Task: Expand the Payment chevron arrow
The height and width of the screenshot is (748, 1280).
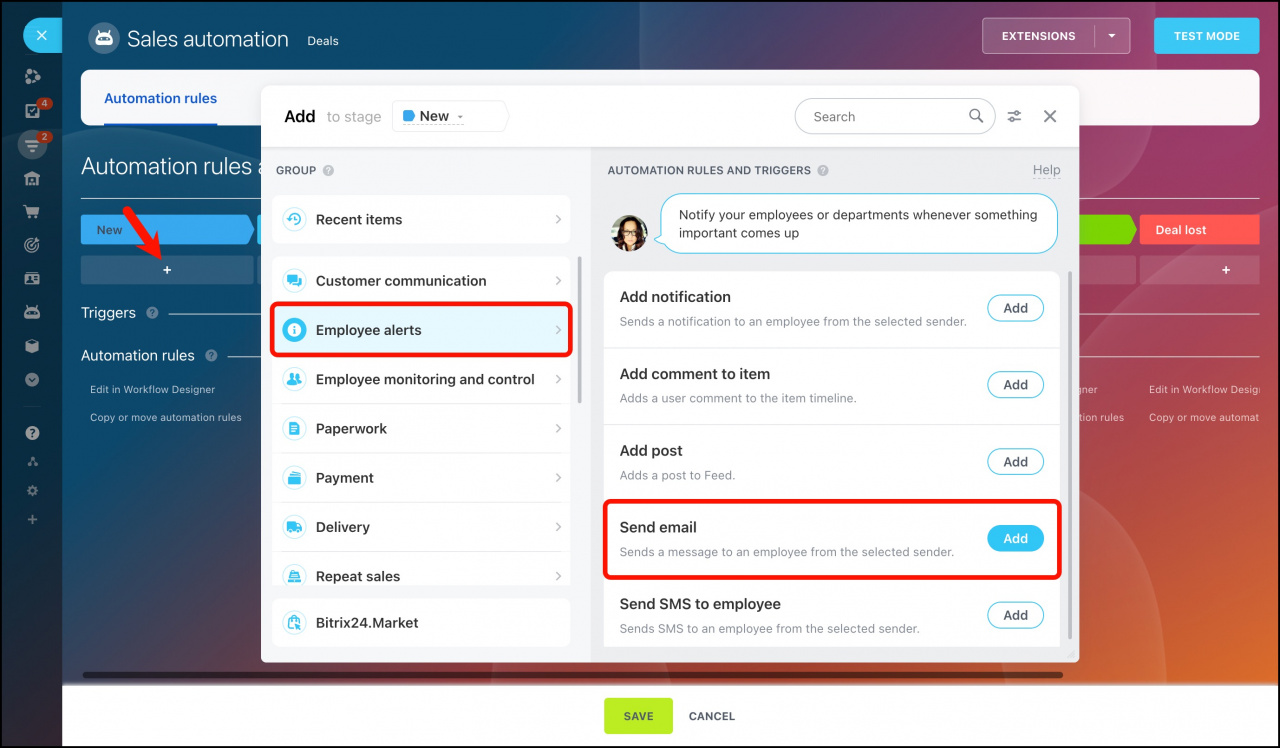Action: [558, 478]
